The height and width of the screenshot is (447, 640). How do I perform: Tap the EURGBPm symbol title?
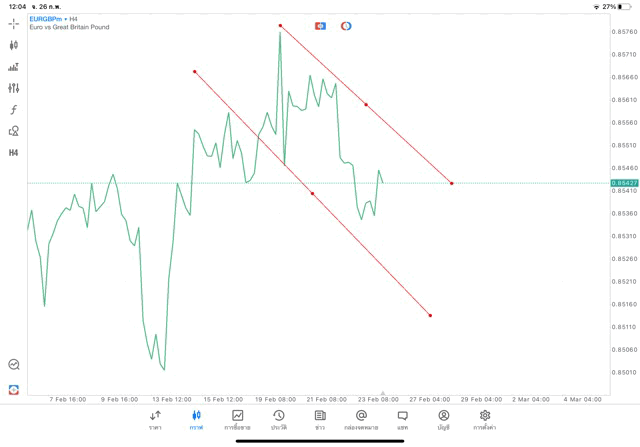click(47, 18)
